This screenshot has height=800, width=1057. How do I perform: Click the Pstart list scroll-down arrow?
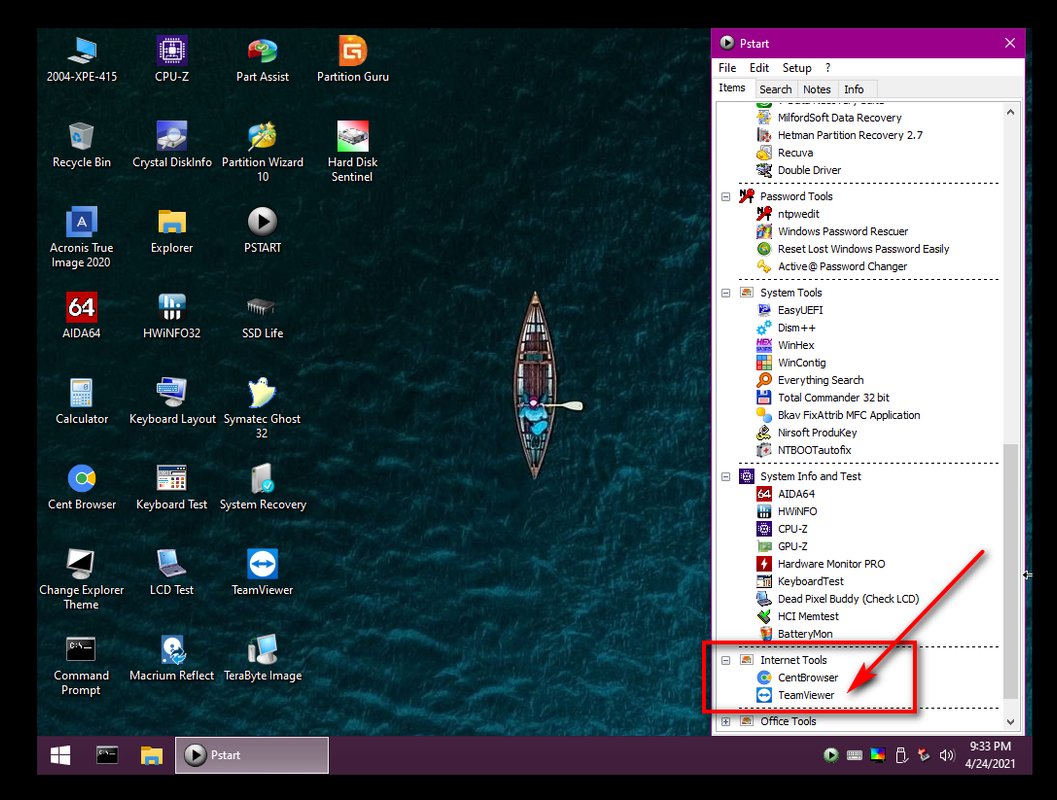(1010, 722)
